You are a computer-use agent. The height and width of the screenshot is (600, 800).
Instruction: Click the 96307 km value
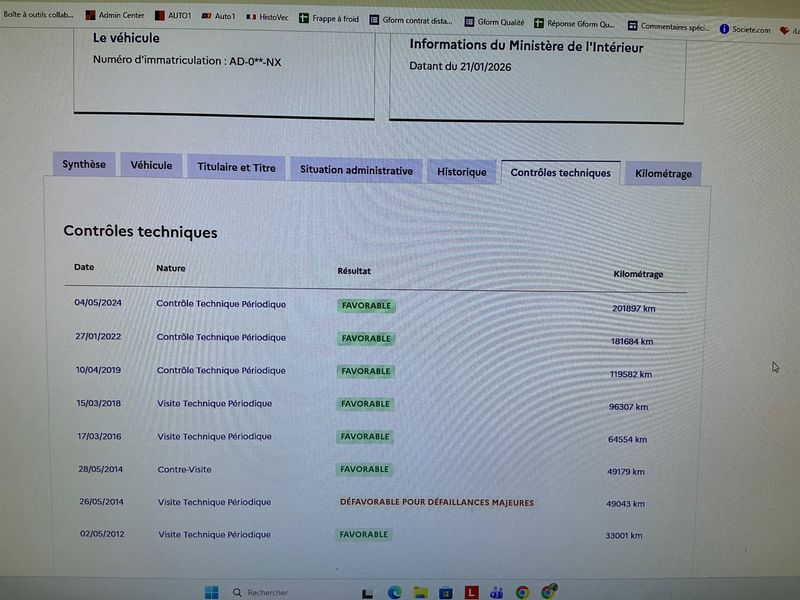click(628, 407)
